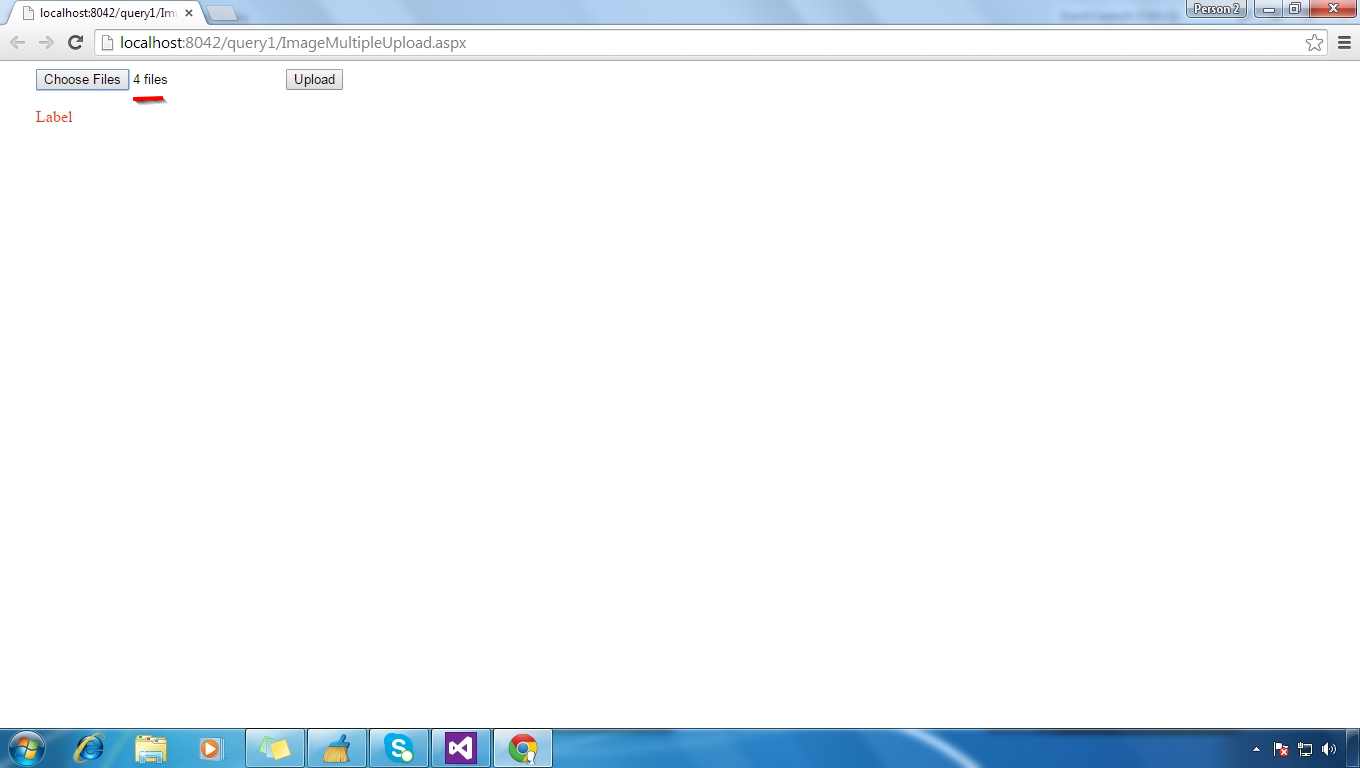Open the Chrome menu with the hamburger icon

pos(1343,42)
